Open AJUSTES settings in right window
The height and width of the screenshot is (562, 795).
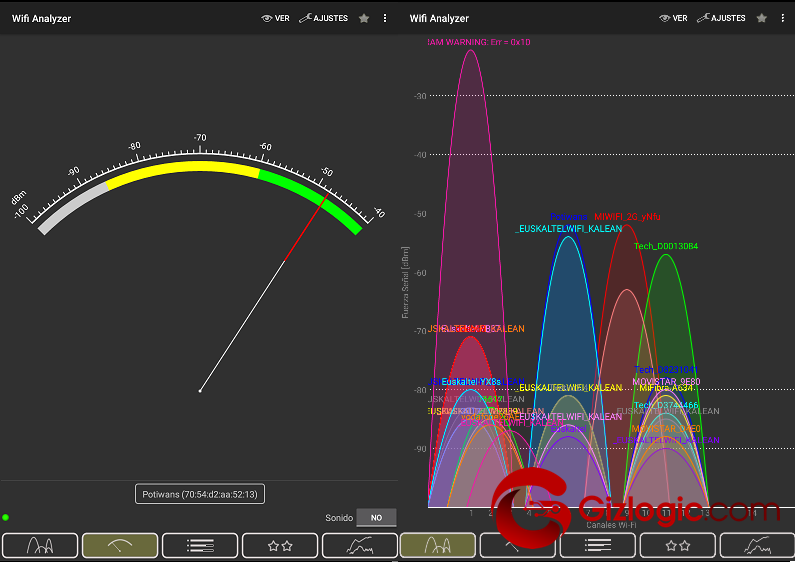[x=721, y=18]
